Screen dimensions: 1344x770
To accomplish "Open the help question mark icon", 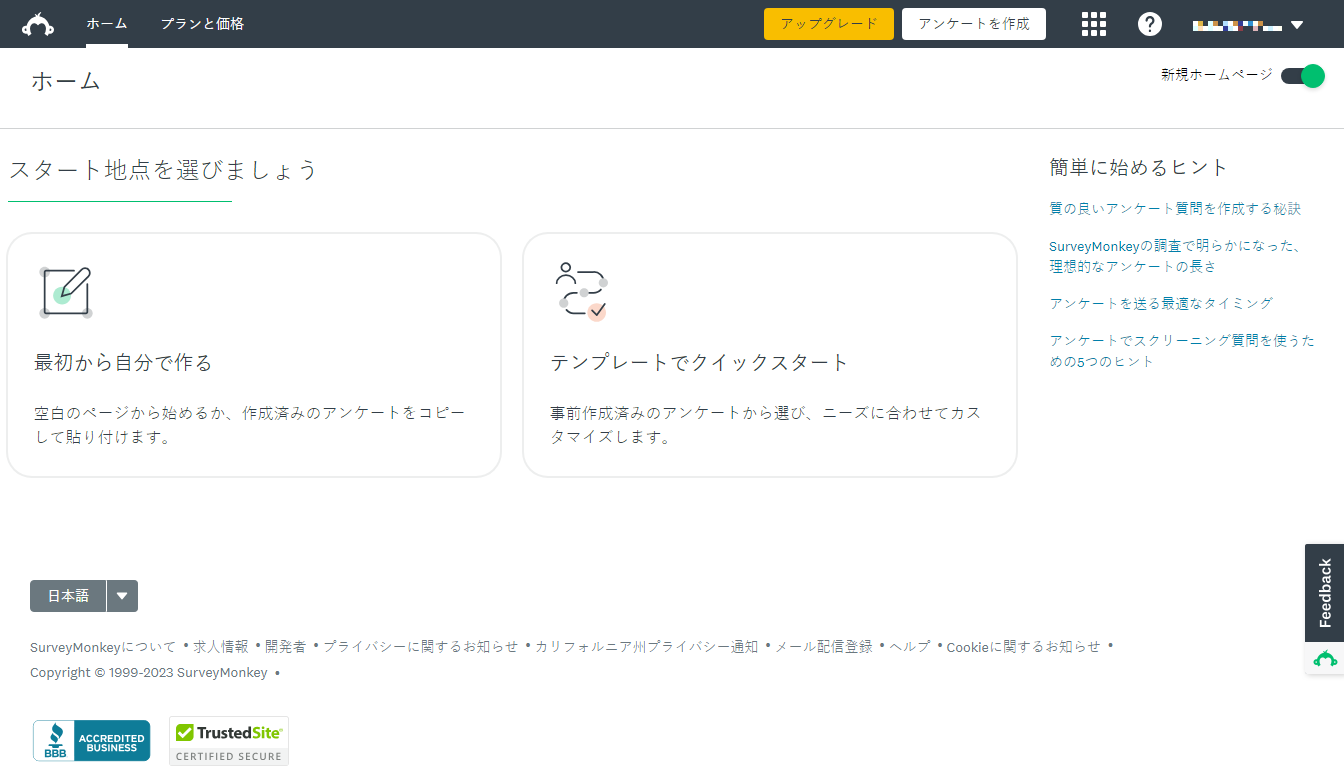I will tap(1150, 24).
